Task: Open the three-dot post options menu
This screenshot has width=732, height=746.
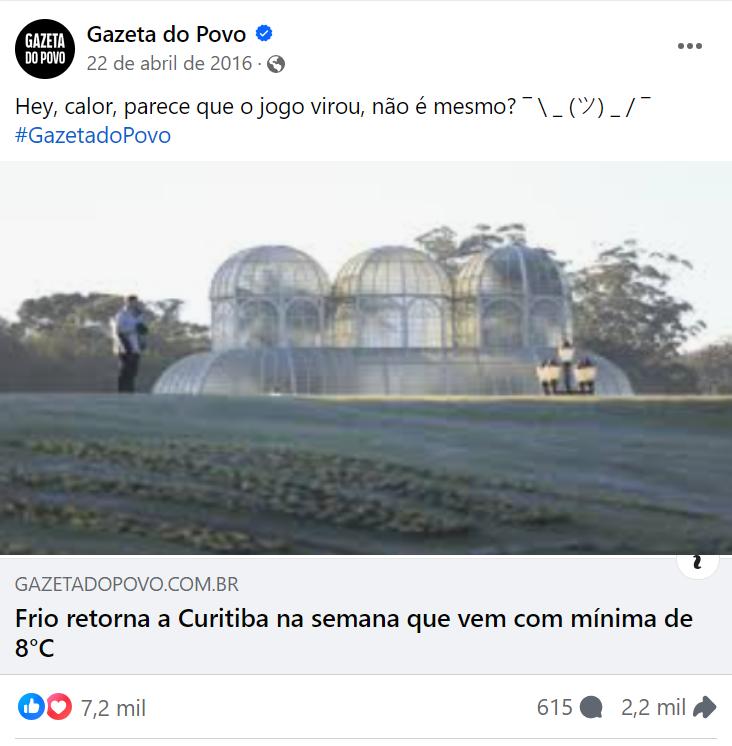Action: pos(690,46)
